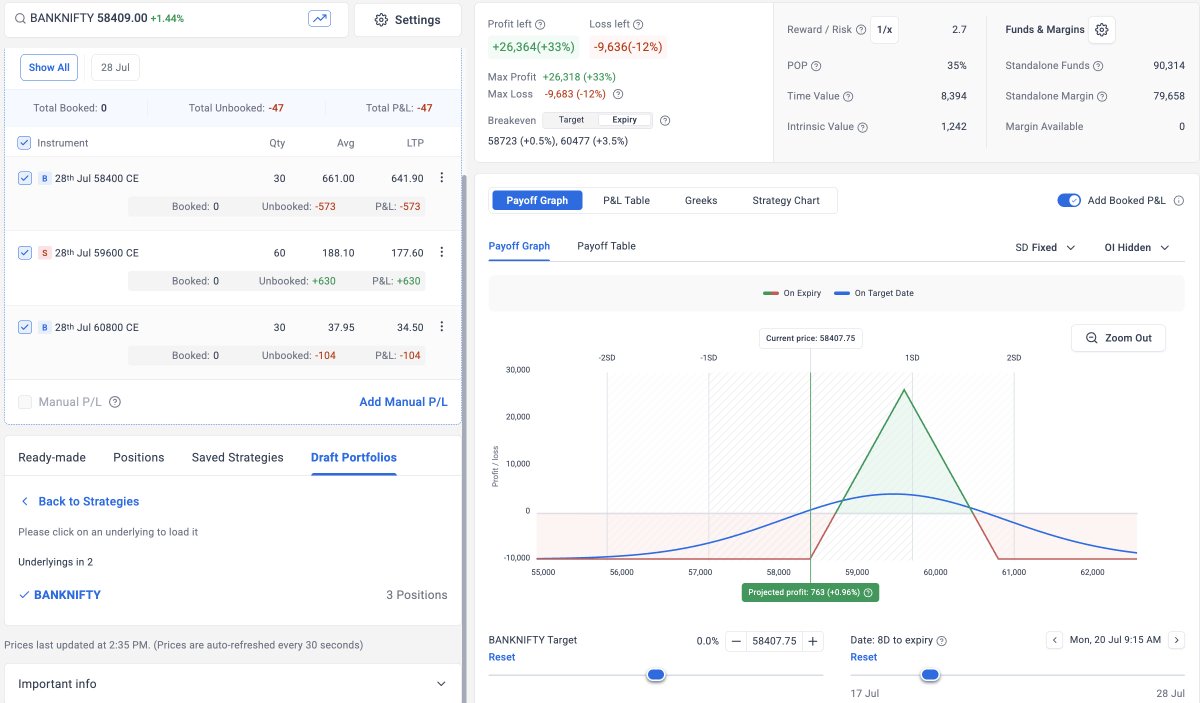Switch Breakeven to Expiry

624,120
